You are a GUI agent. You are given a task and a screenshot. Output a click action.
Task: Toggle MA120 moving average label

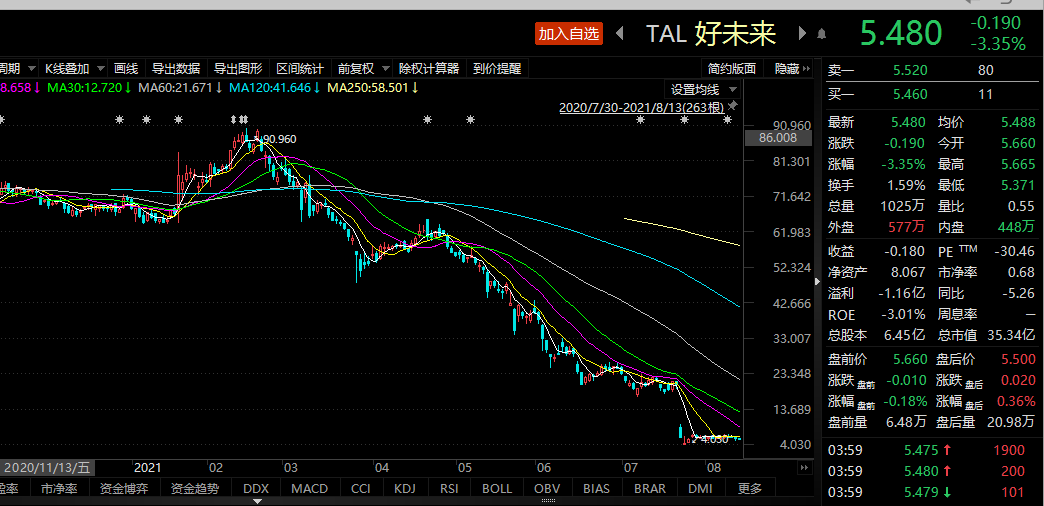[270, 88]
